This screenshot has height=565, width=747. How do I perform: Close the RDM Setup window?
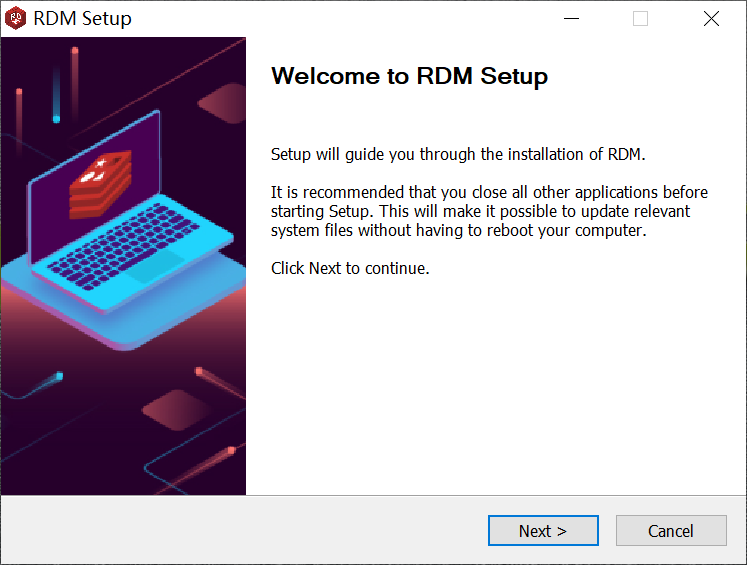(x=711, y=19)
